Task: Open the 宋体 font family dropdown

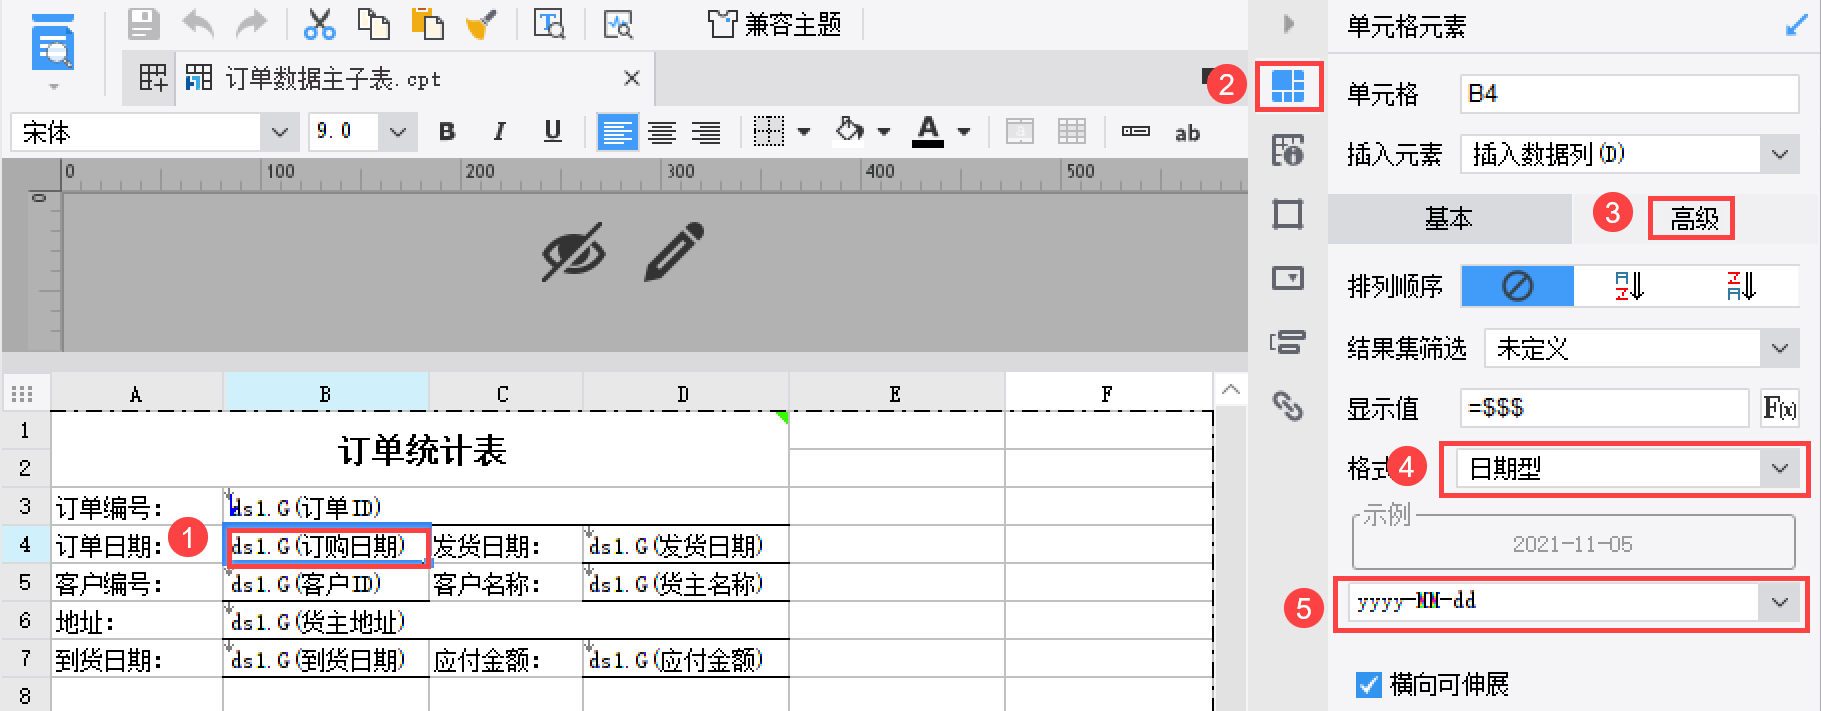Action: (279, 132)
